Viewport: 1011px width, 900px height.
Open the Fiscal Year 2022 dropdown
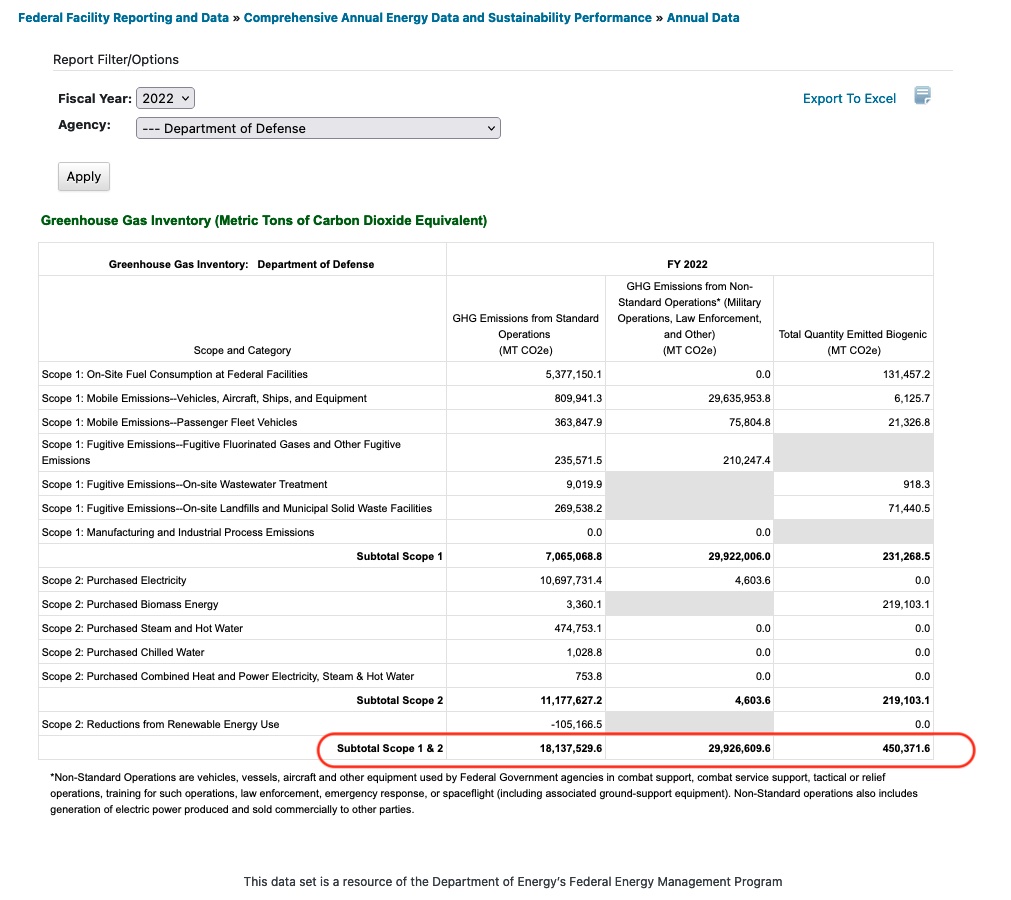point(165,99)
